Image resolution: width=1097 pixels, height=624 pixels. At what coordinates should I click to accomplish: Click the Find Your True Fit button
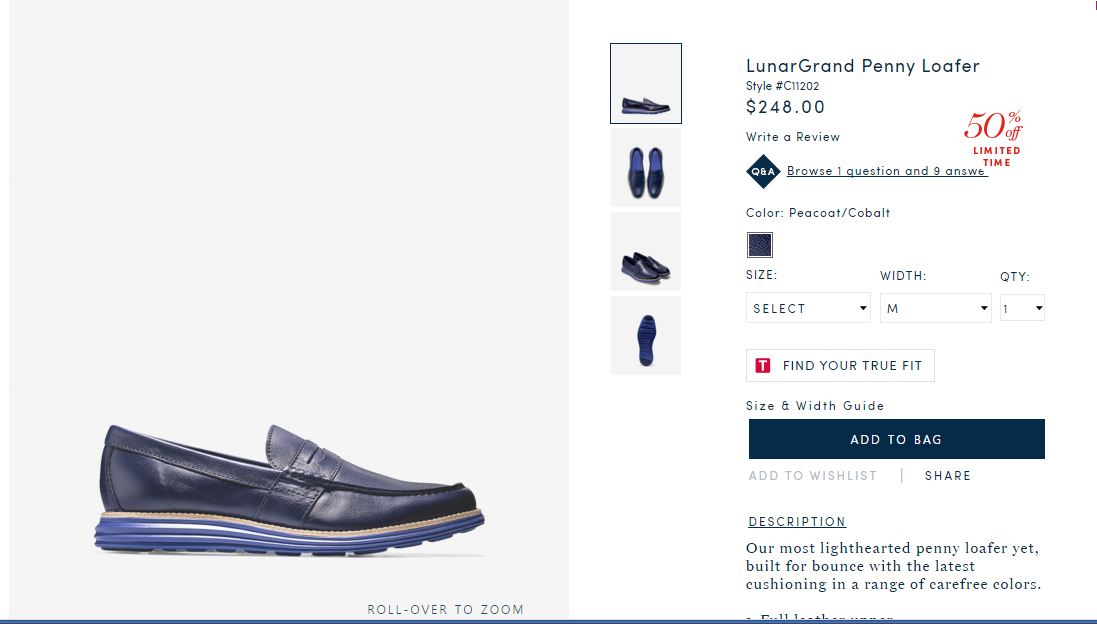840,365
